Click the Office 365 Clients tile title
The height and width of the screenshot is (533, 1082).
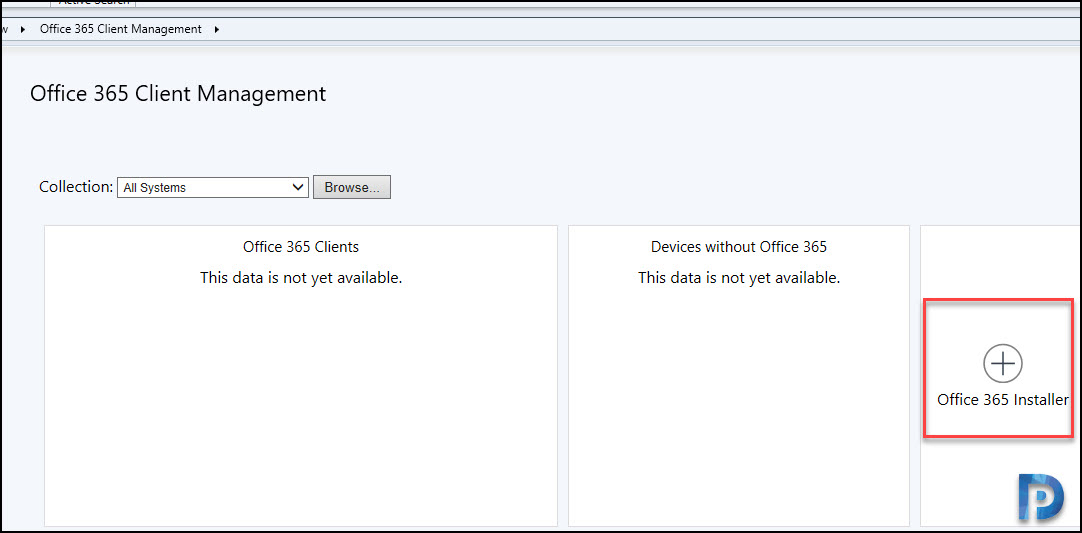301,246
